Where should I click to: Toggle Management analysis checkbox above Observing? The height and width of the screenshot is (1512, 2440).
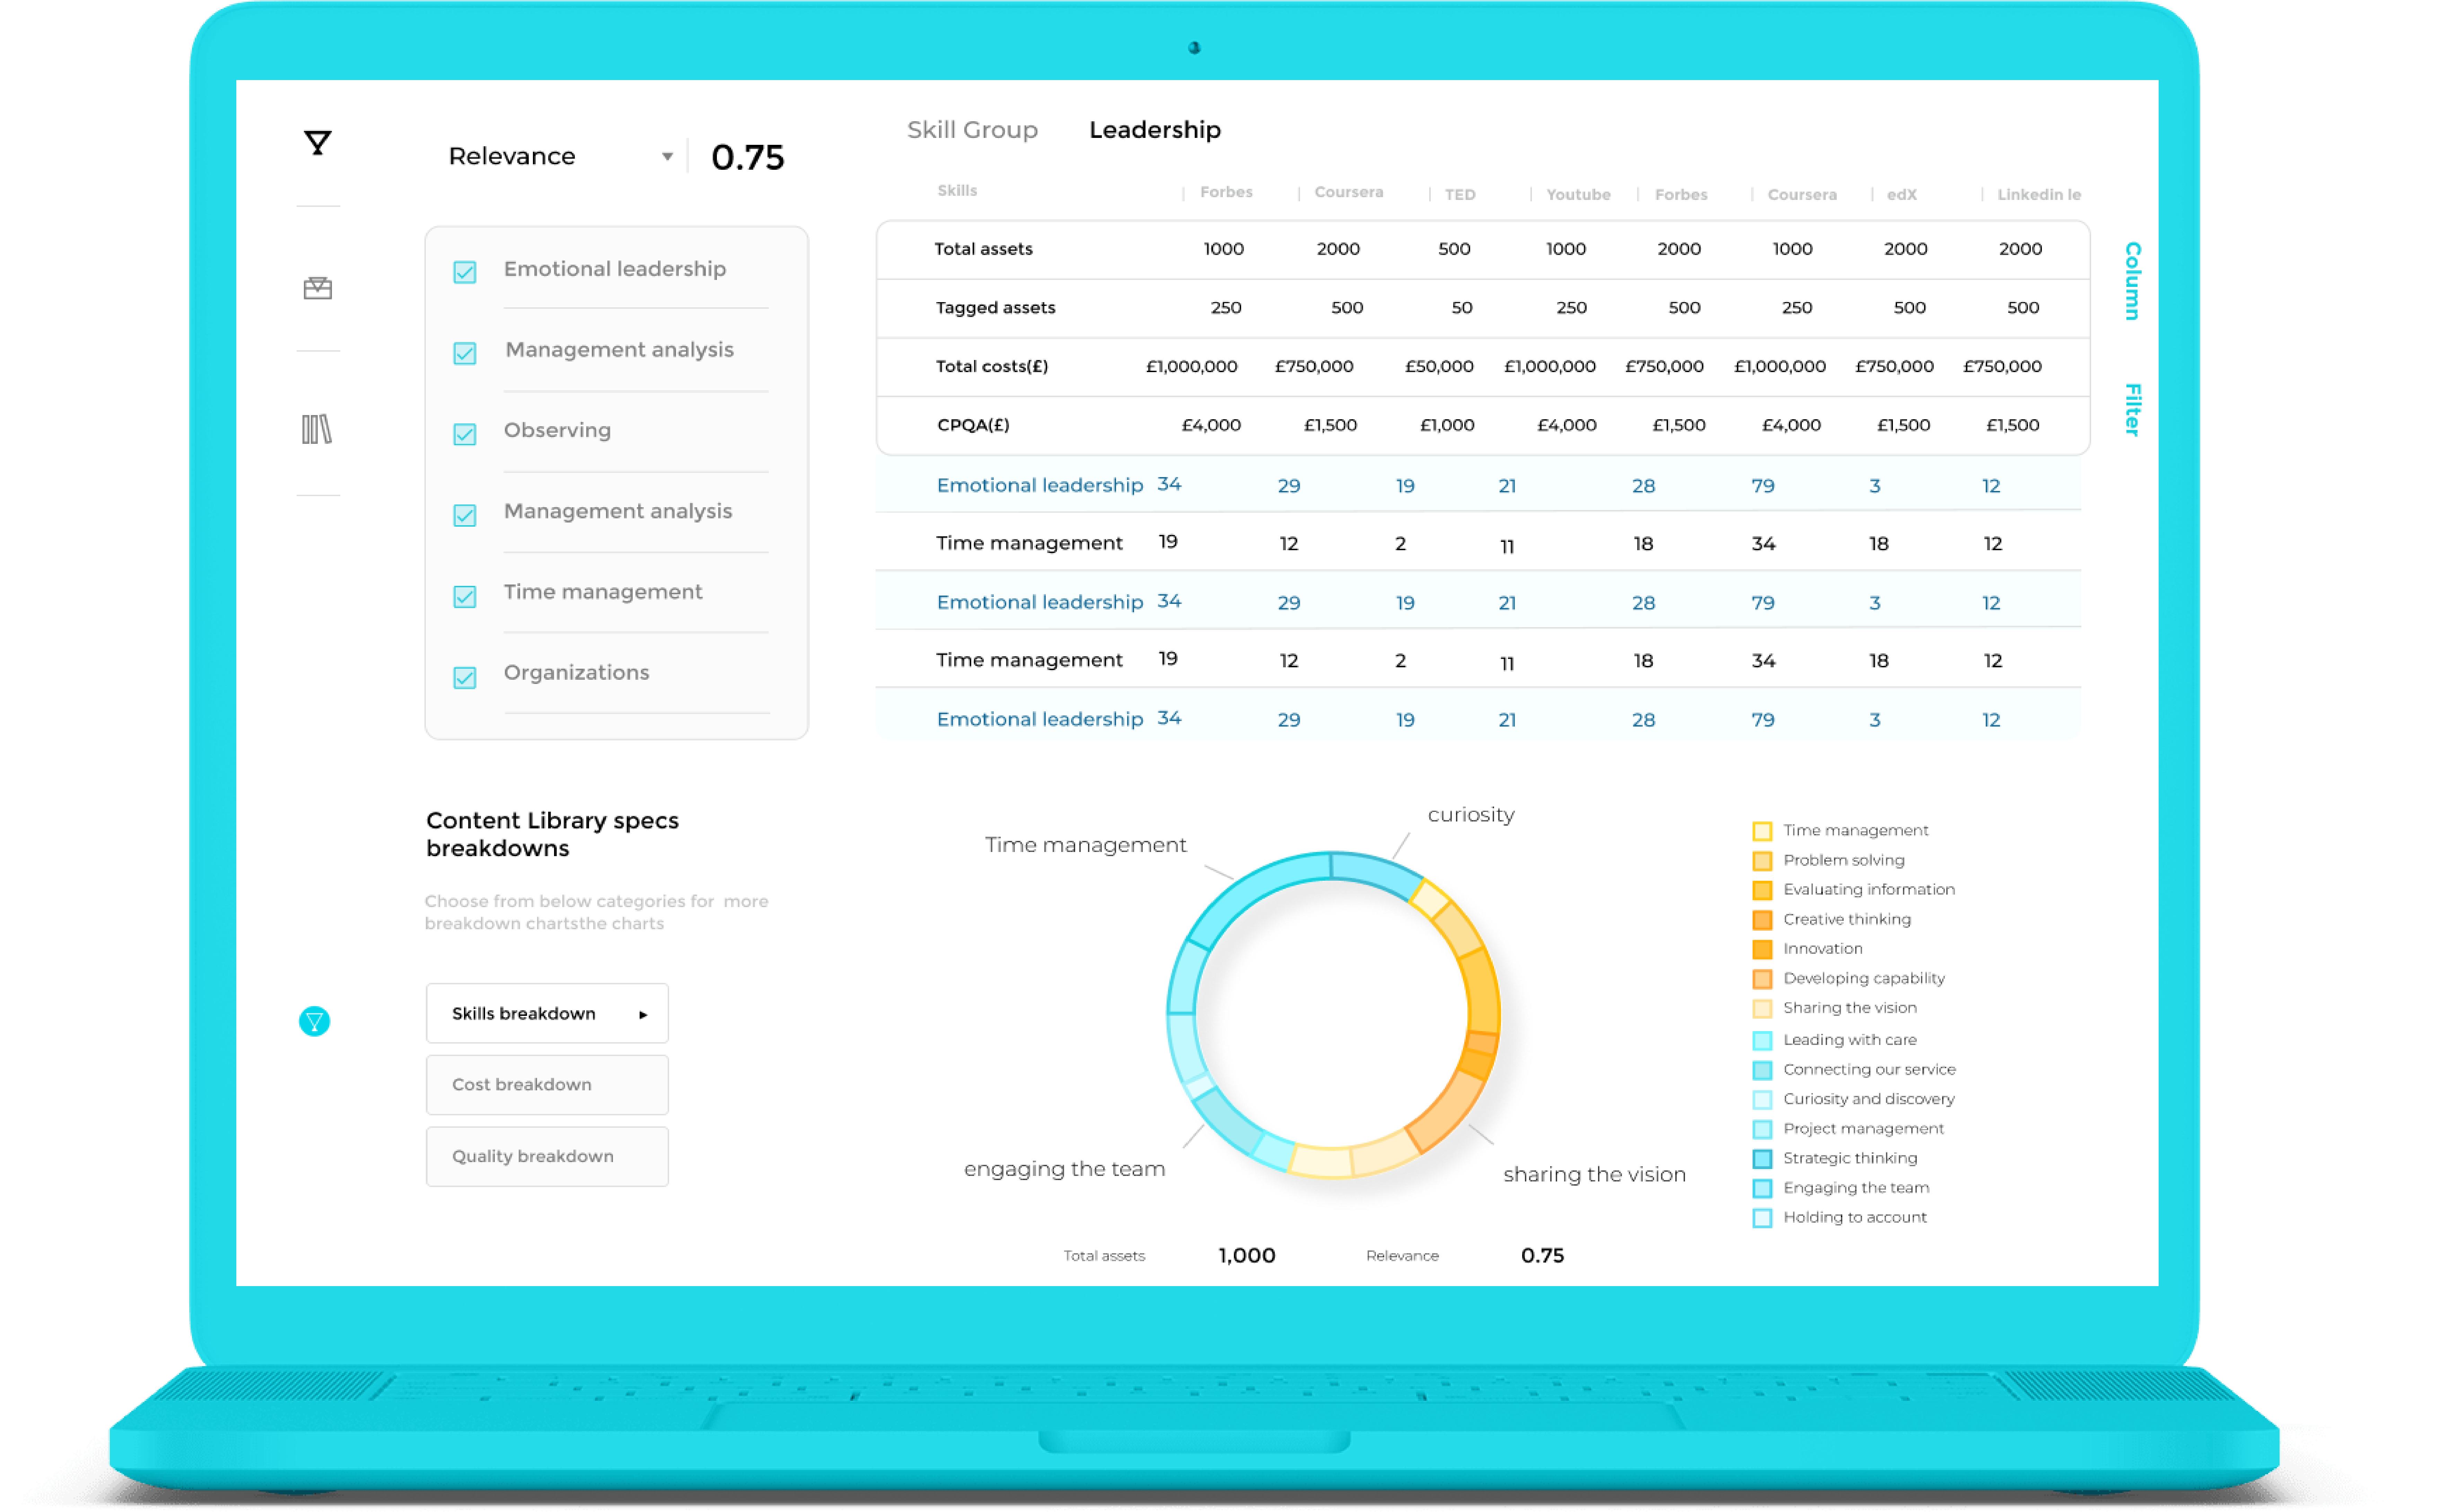point(465,353)
